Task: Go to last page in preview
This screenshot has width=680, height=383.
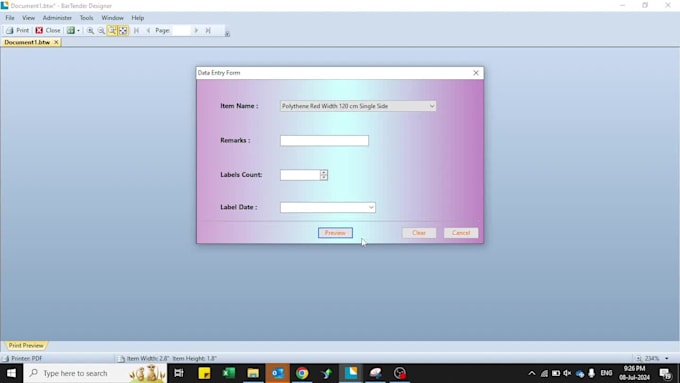Action: pos(208,30)
